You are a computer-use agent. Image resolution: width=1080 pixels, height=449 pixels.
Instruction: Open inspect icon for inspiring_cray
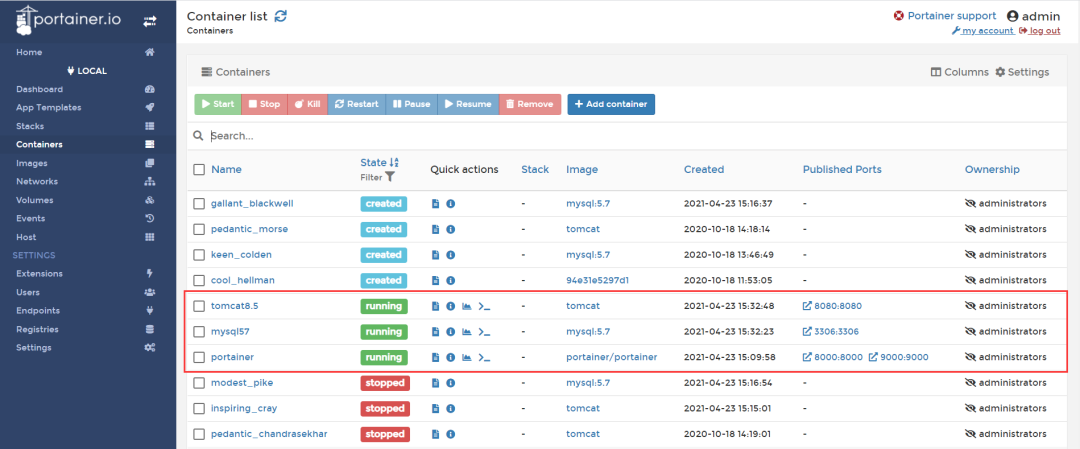coord(450,408)
